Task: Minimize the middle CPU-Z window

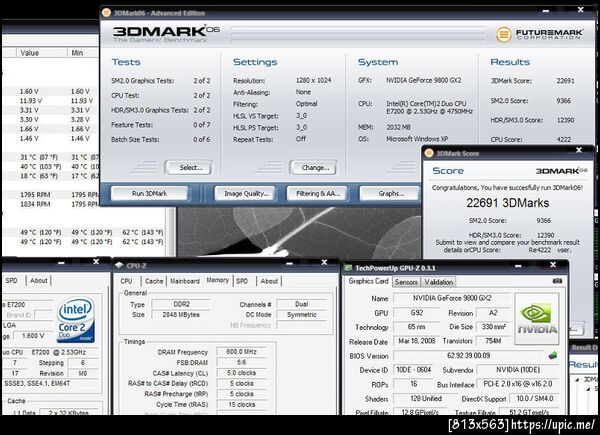Action: (x=289, y=263)
